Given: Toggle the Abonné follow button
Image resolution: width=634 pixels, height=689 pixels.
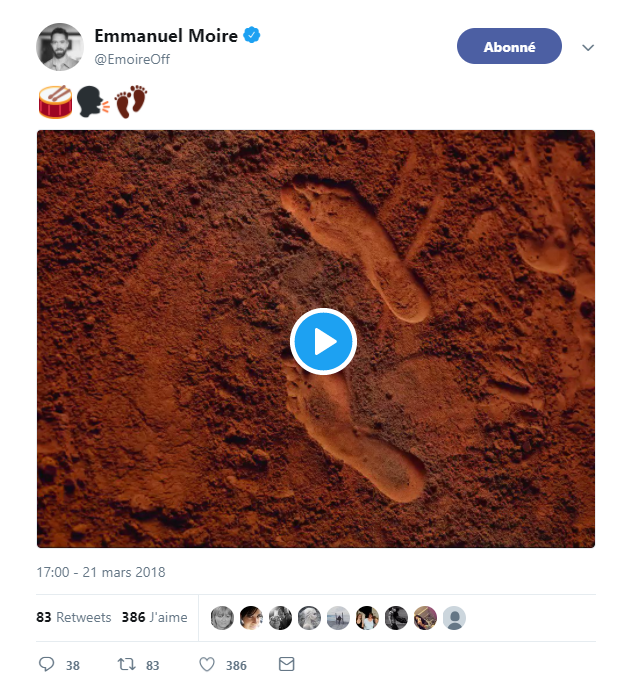Looking at the screenshot, I should click(509, 46).
